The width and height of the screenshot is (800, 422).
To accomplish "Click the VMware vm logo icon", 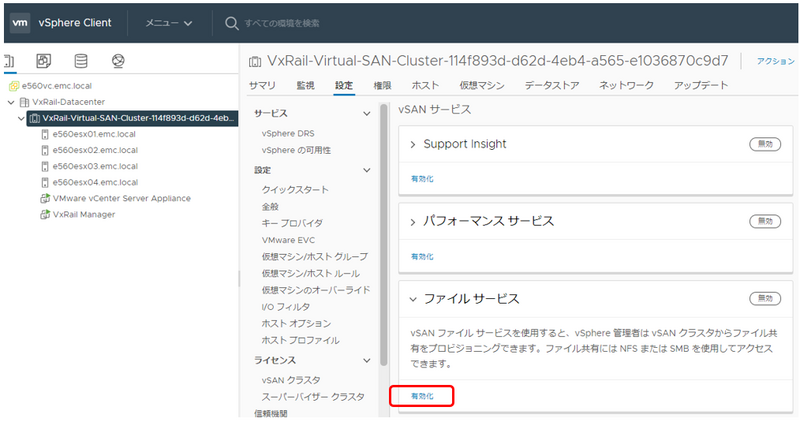I will tap(20, 23).
